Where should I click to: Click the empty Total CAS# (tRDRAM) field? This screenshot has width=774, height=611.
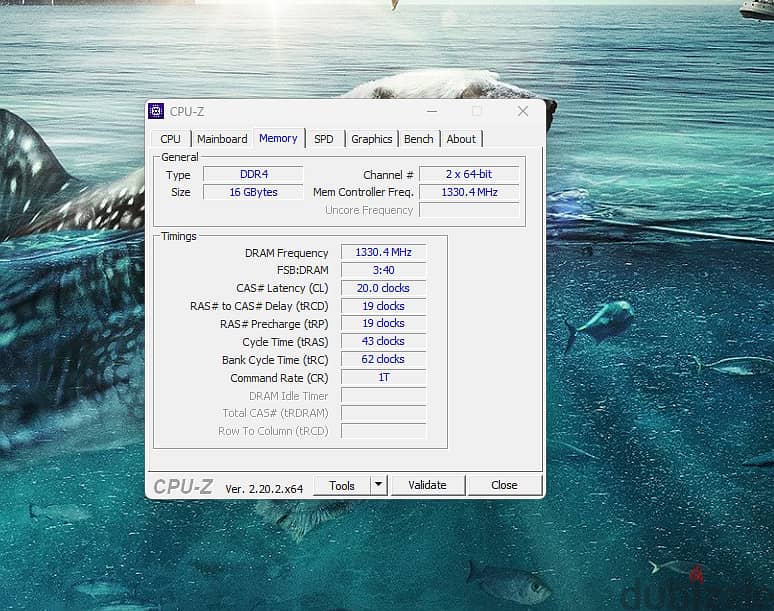(x=384, y=413)
